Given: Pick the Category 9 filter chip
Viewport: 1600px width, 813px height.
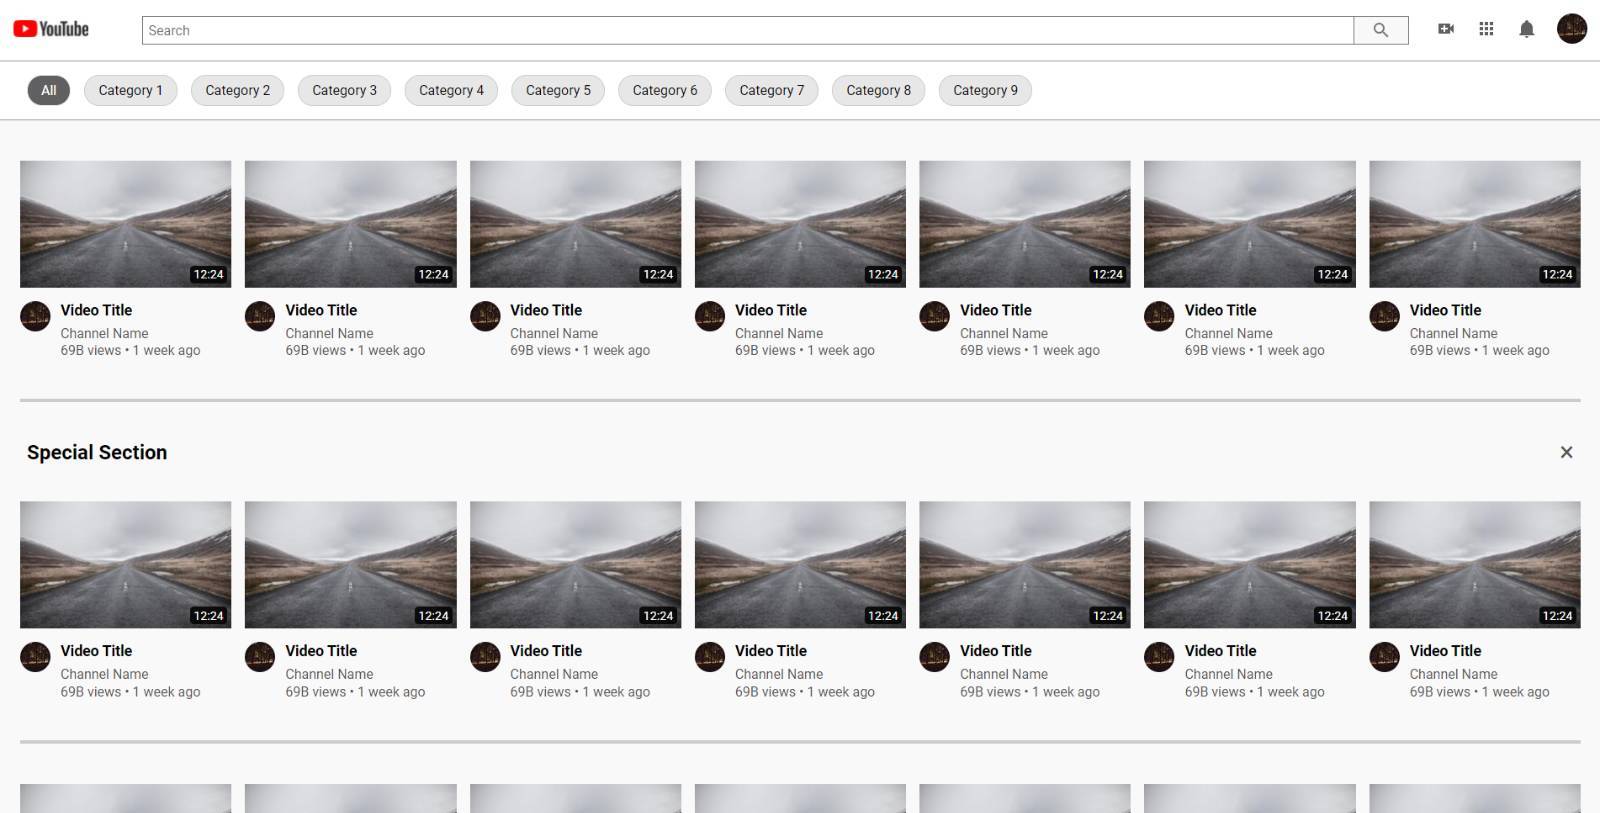Looking at the screenshot, I should click(x=985, y=90).
